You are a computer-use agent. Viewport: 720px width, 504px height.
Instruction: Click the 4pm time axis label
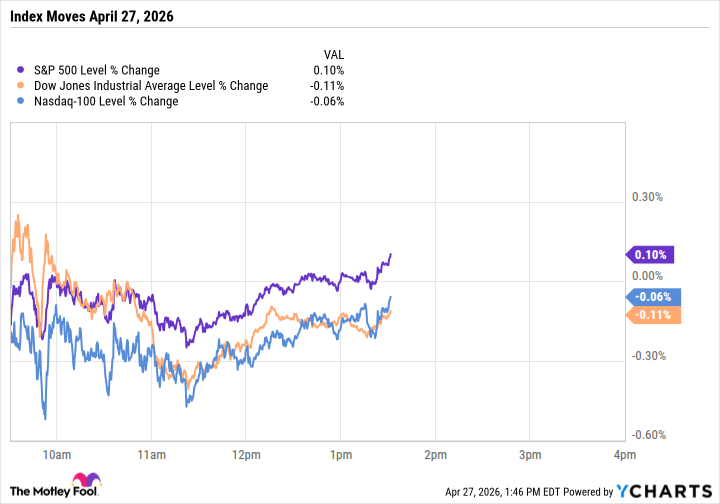624,456
